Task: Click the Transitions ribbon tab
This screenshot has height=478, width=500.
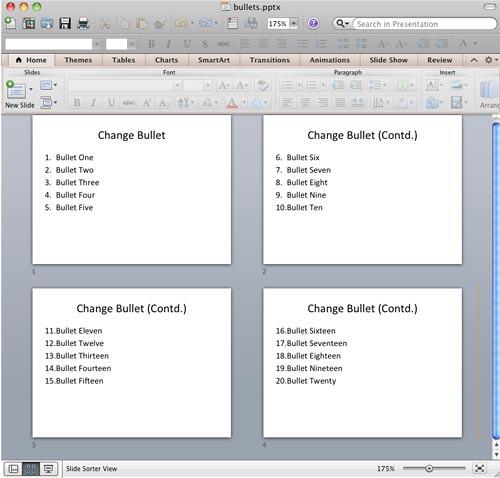Action: (270, 60)
